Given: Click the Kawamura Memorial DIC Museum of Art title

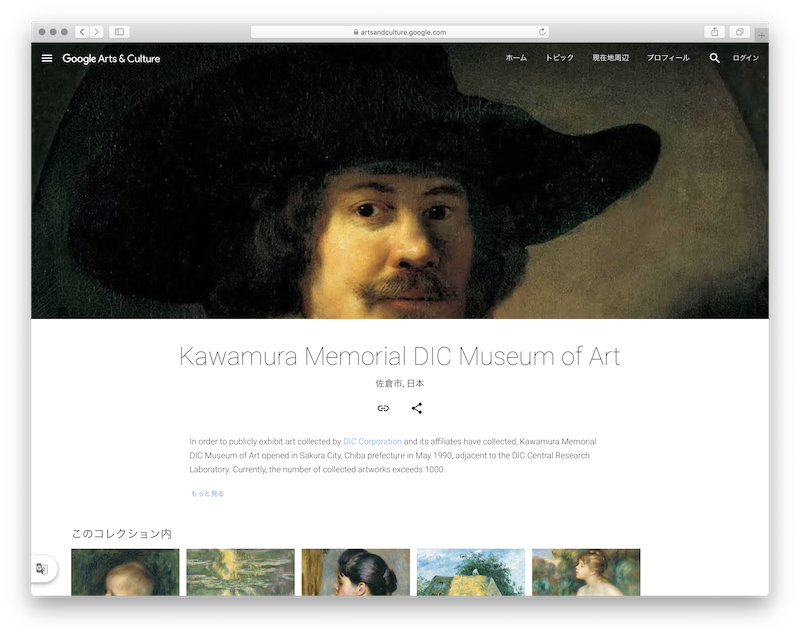Looking at the screenshot, I should point(399,356).
